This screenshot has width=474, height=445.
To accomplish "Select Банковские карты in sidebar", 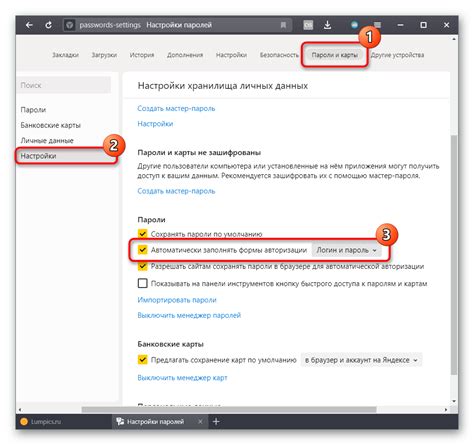I will tap(51, 125).
